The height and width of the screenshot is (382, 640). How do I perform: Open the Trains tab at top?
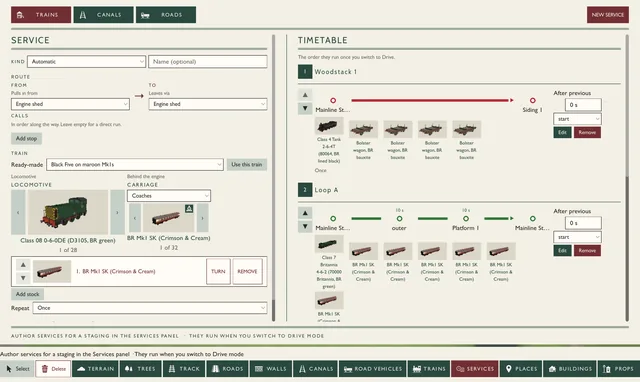pos(41,15)
